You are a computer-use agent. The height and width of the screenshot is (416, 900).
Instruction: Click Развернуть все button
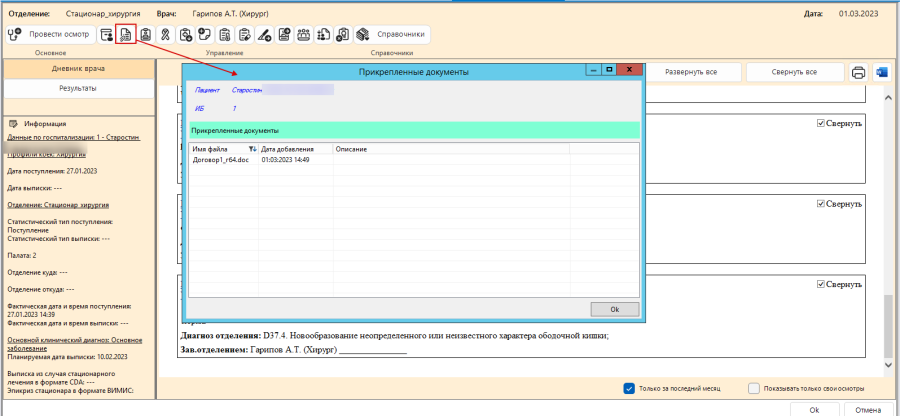pyautogui.click(x=690, y=73)
